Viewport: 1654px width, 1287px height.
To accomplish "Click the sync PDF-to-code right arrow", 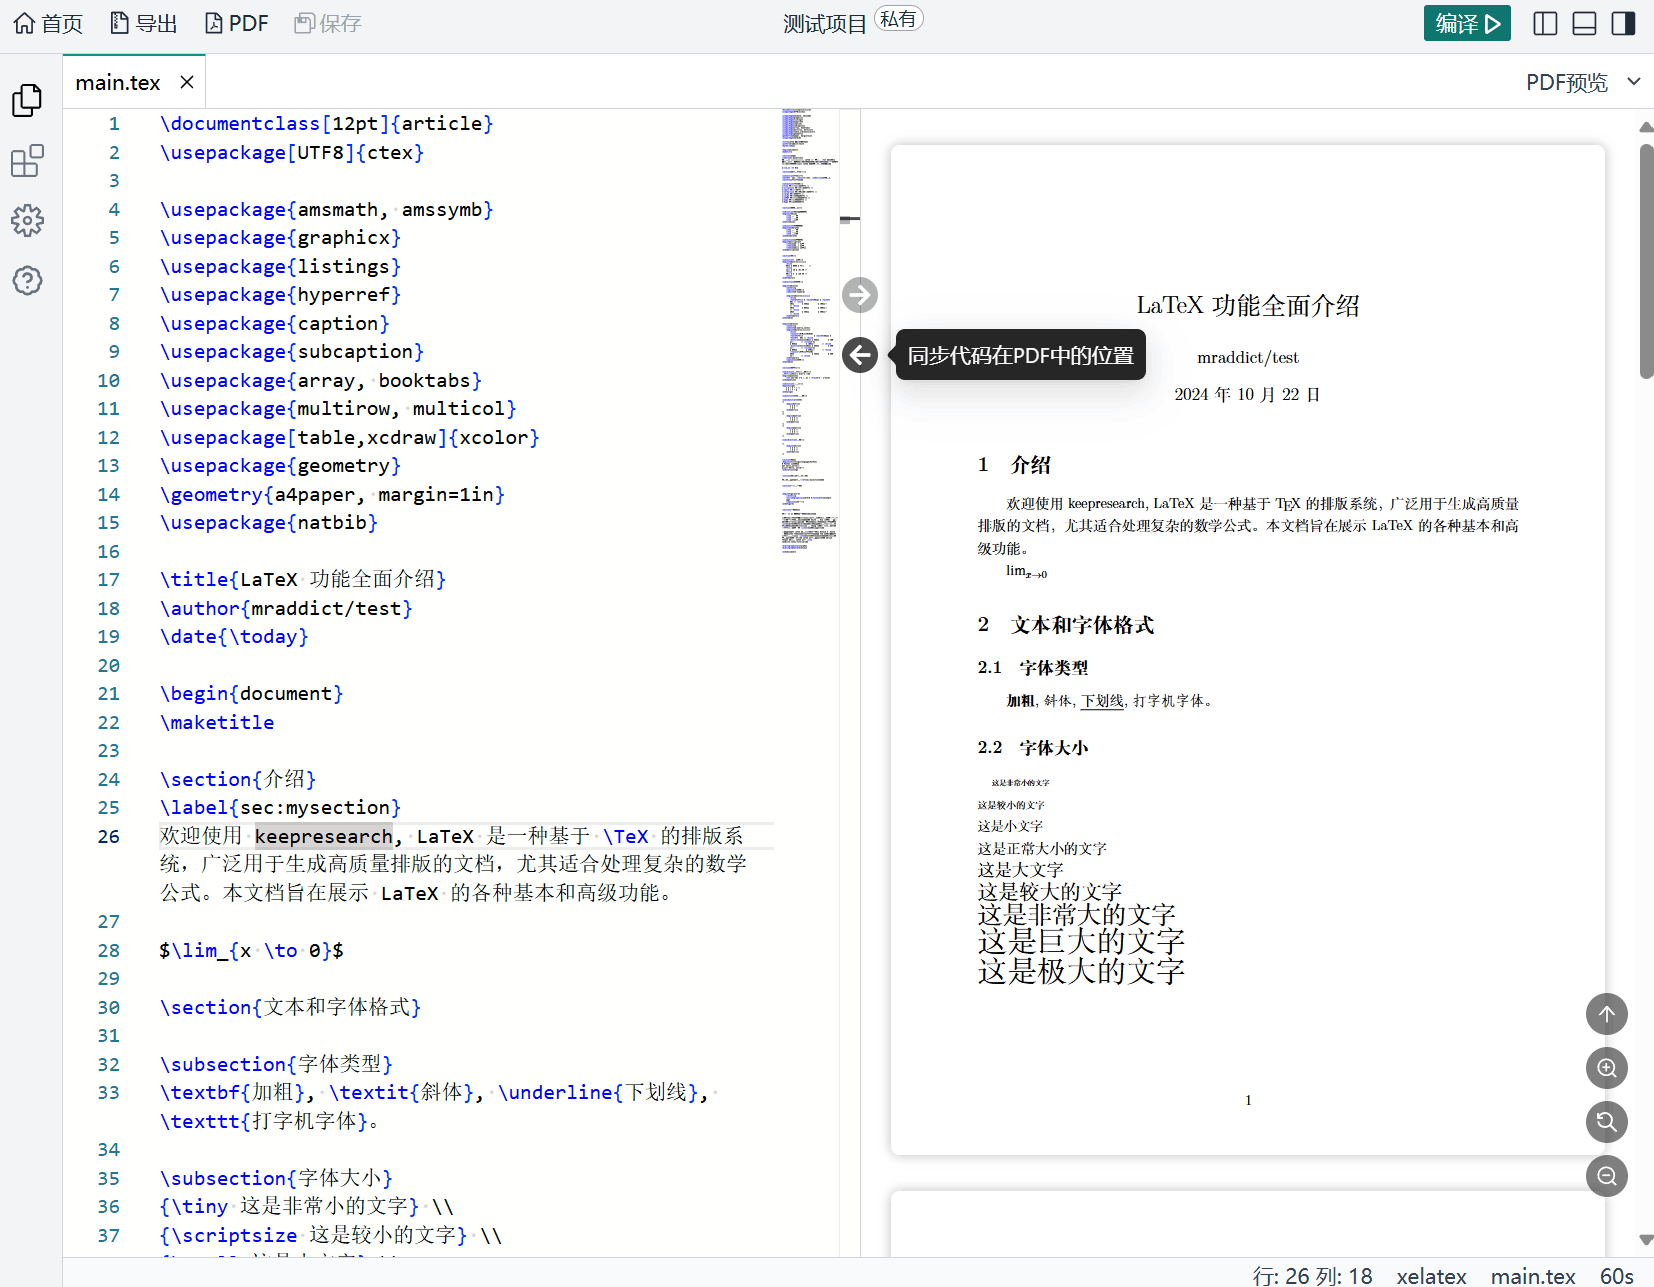I will [859, 295].
